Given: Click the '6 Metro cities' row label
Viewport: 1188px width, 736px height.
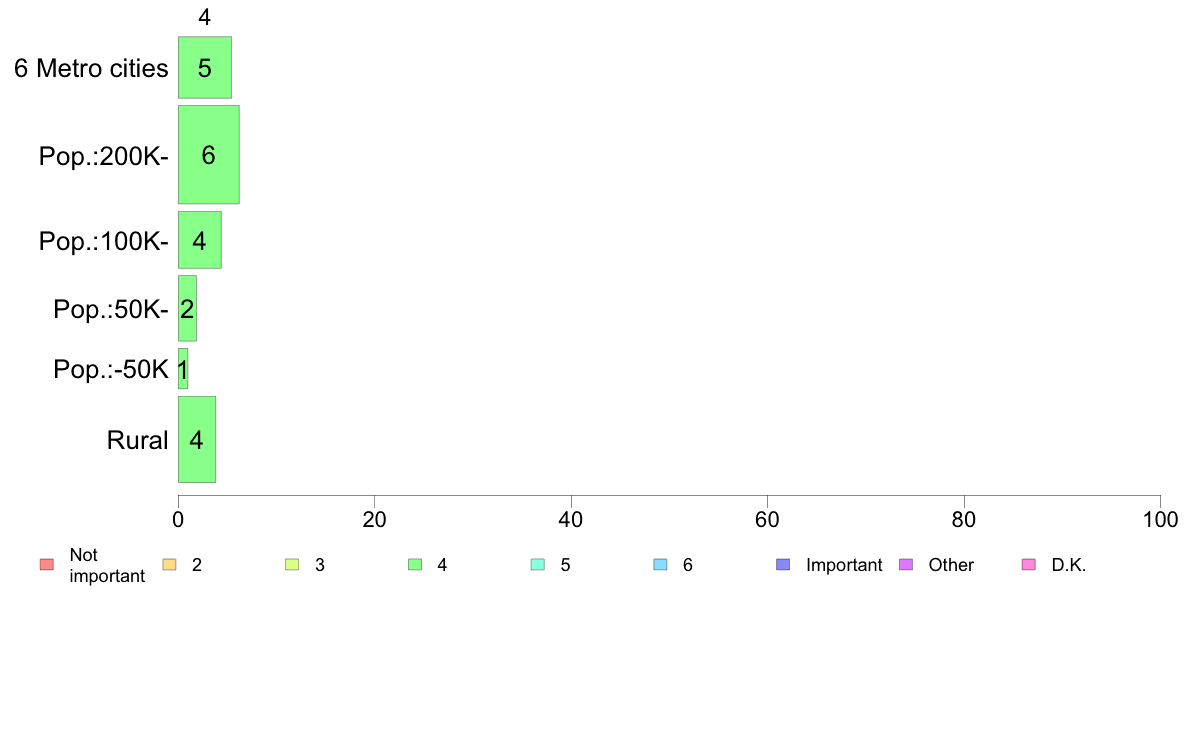Looking at the screenshot, I should [91, 68].
